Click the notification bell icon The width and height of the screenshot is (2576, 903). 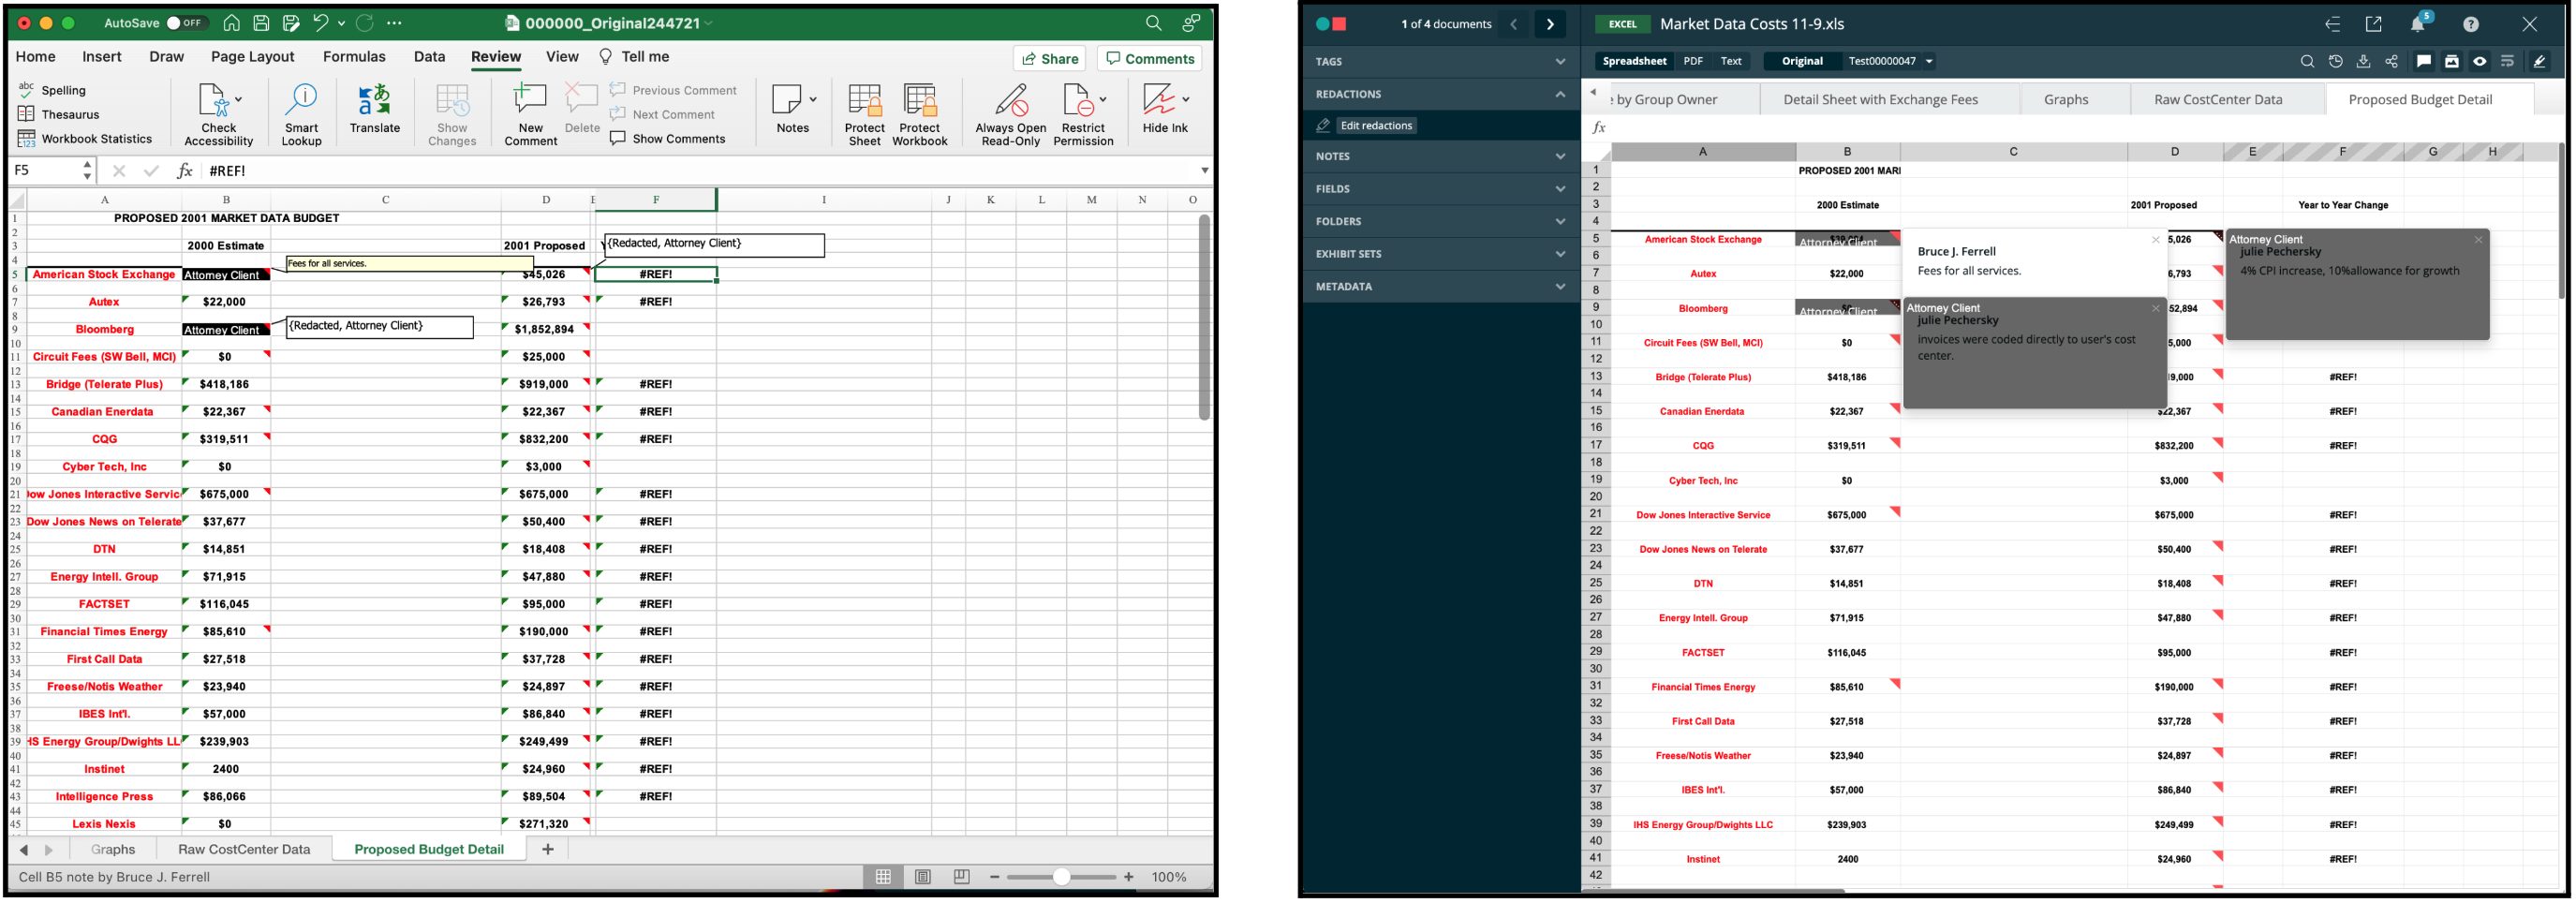2418,24
